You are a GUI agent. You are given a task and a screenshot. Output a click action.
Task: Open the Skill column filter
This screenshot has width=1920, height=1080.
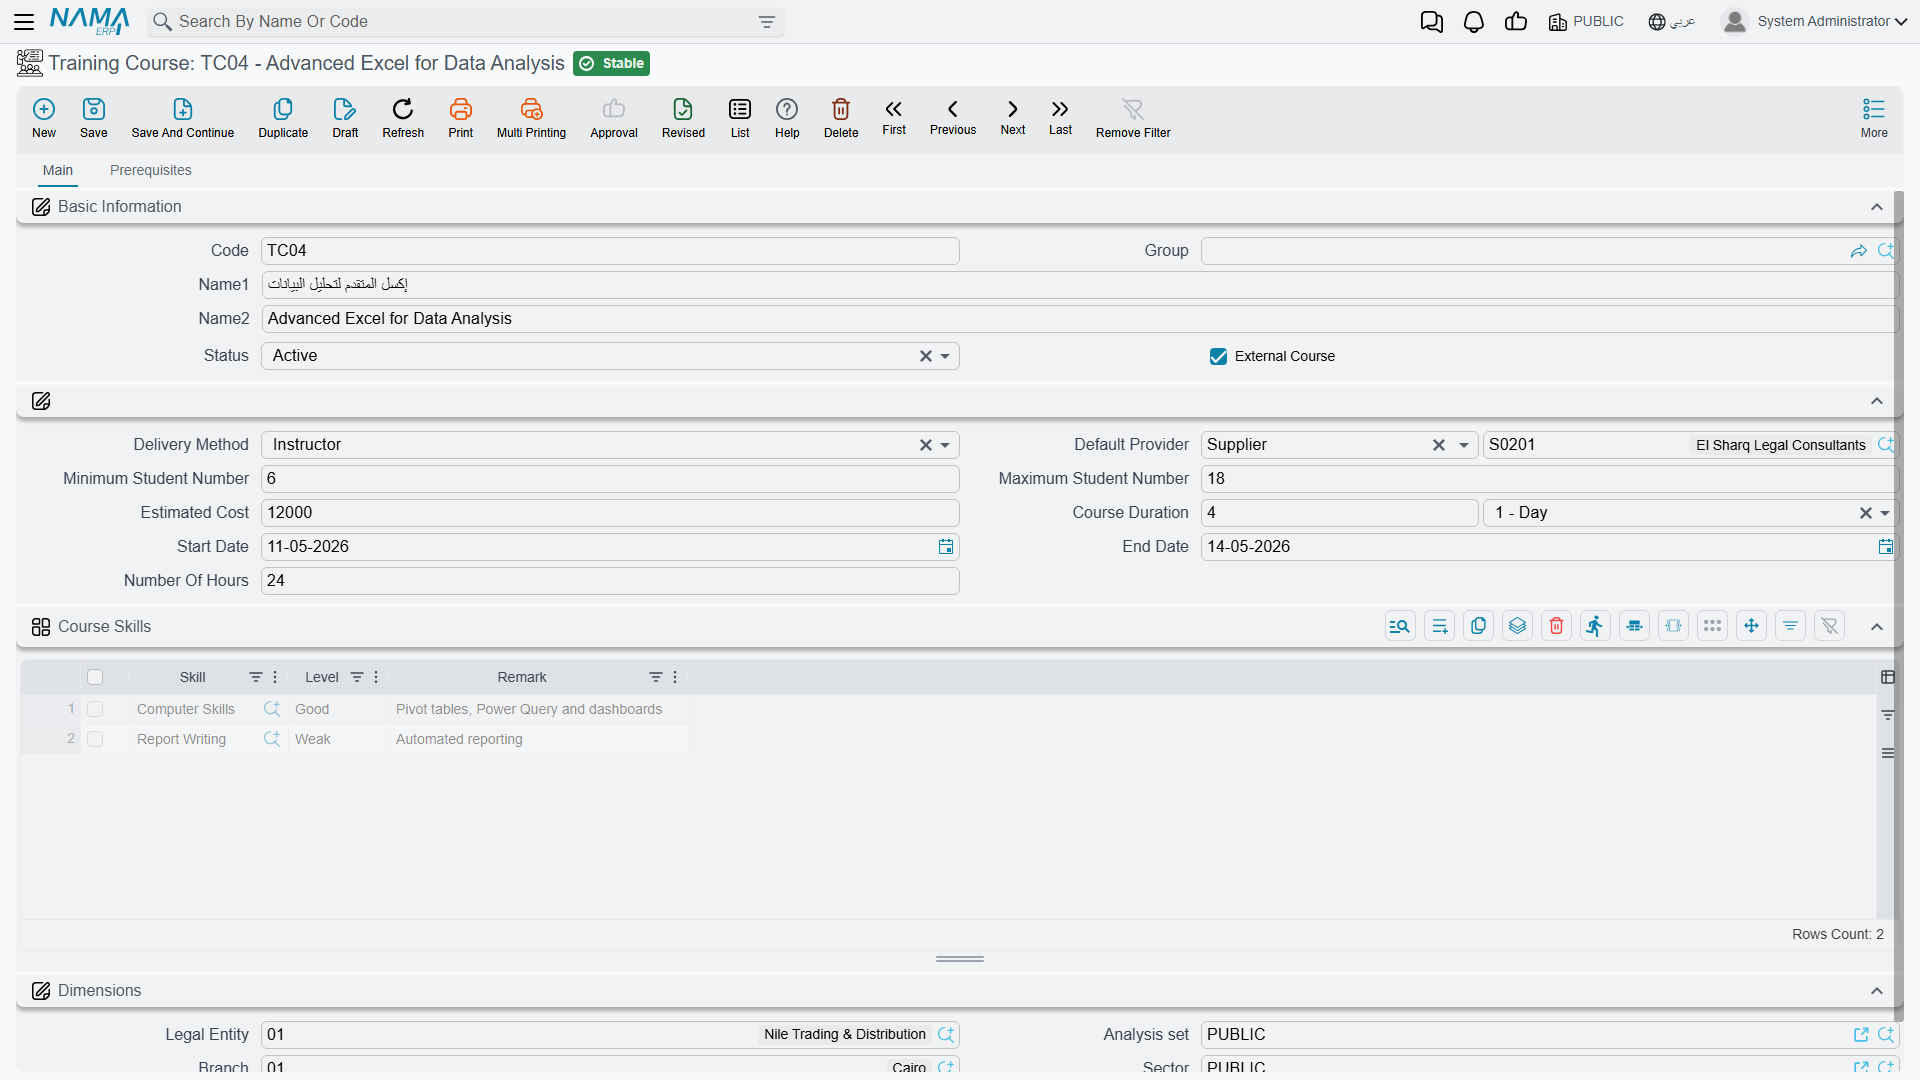tap(256, 677)
